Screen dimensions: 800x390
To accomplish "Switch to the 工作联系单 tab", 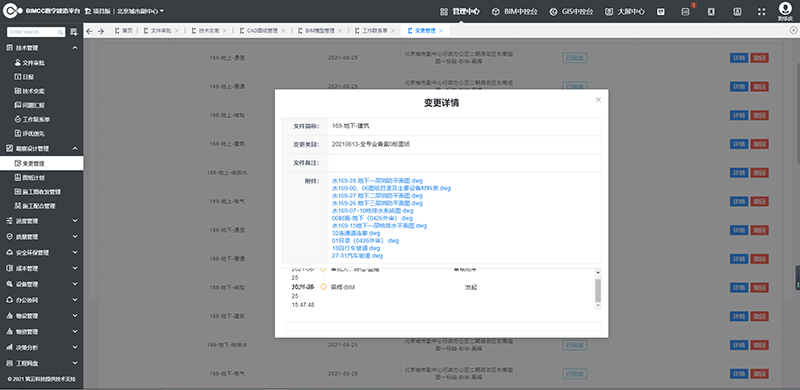I will coord(372,31).
